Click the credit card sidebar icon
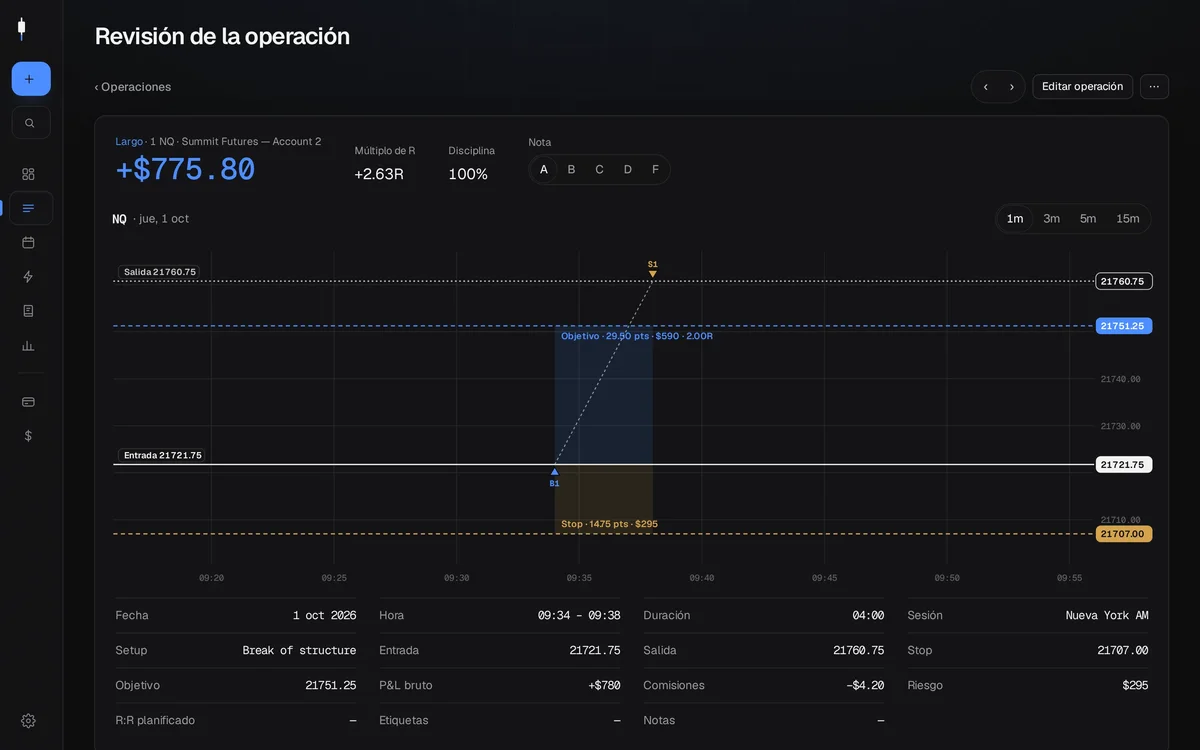 click(x=28, y=402)
